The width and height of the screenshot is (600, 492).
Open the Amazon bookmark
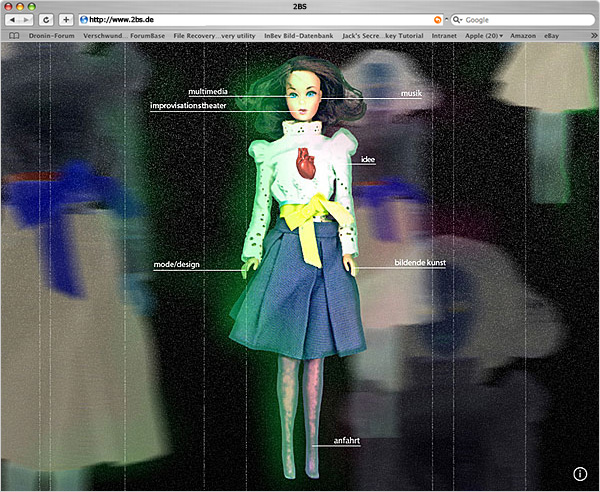(x=523, y=36)
